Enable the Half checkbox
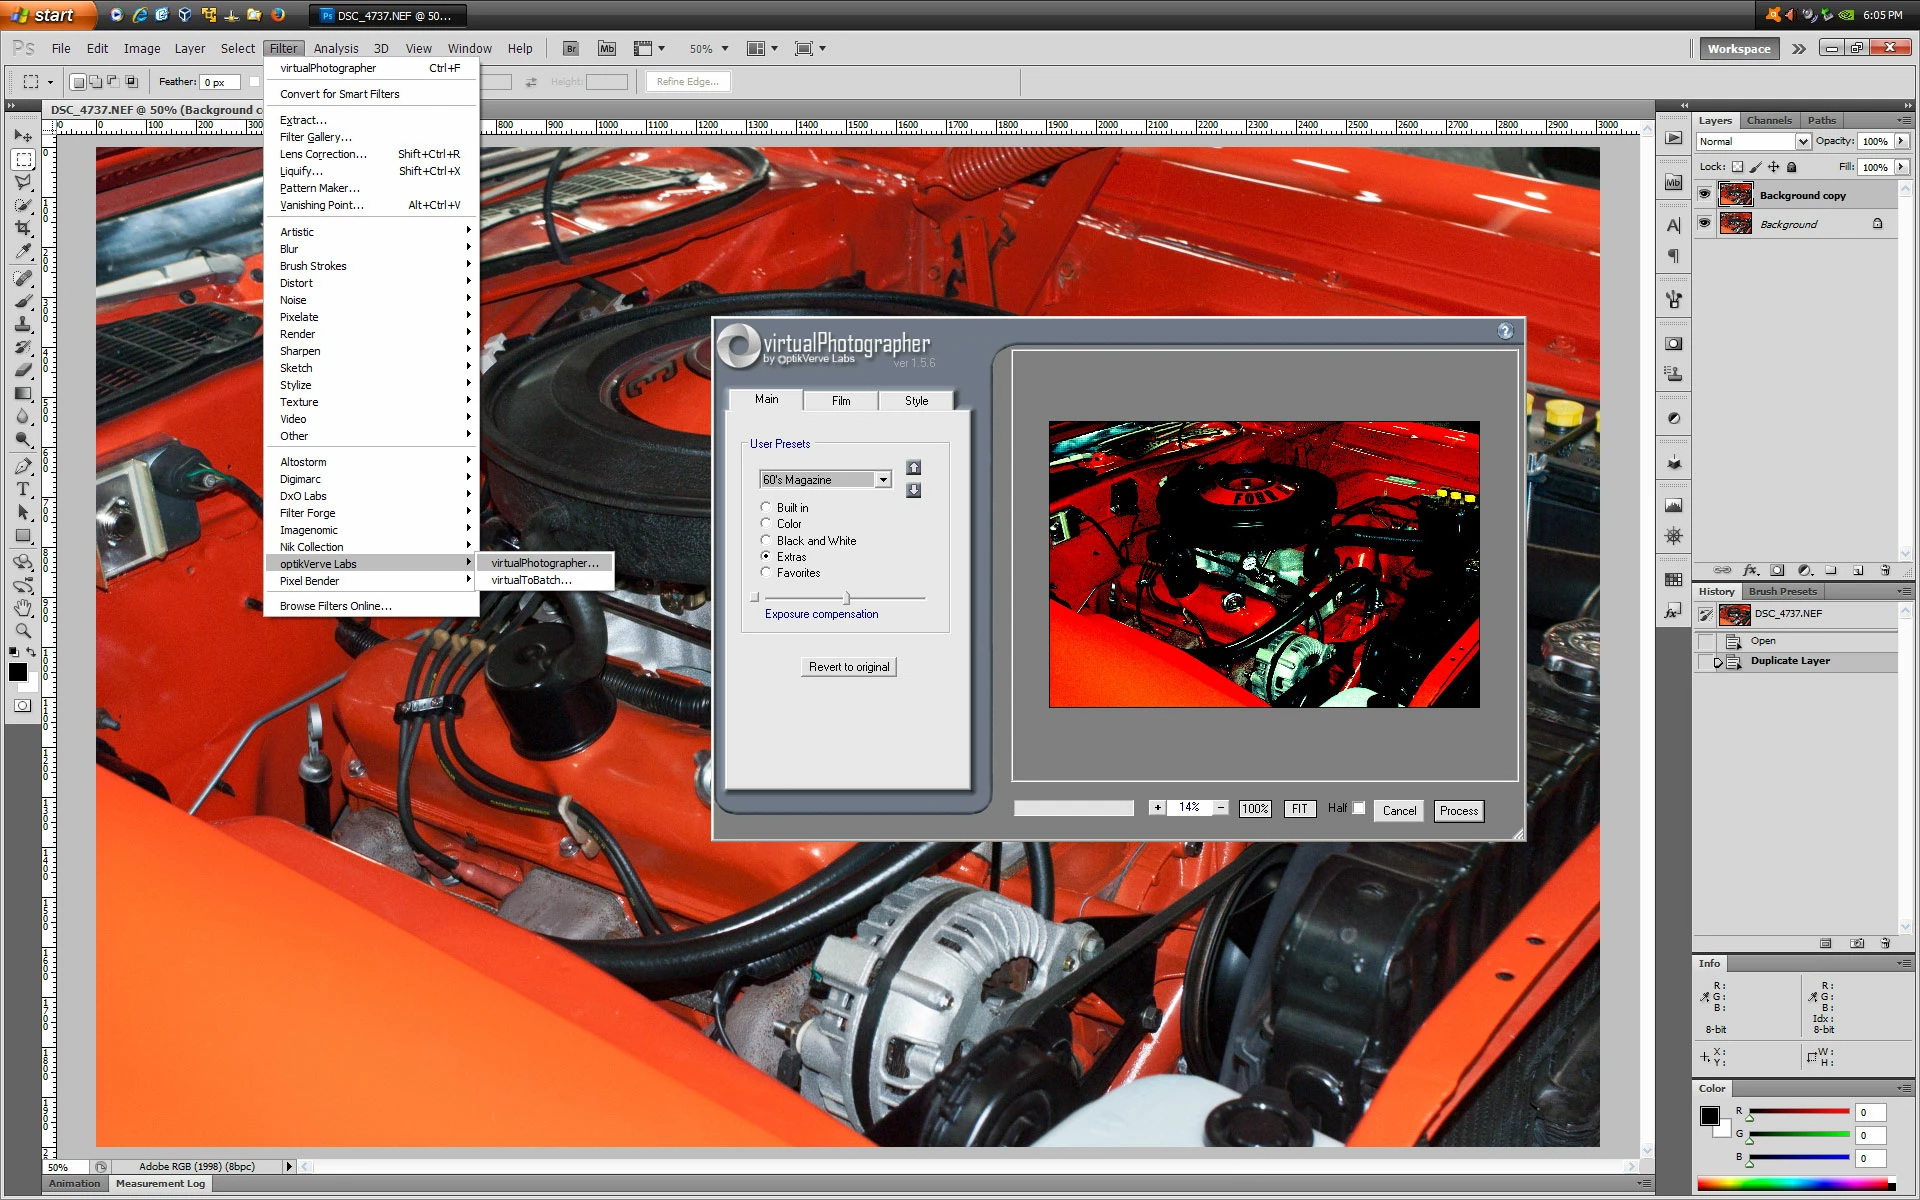 tap(1358, 808)
